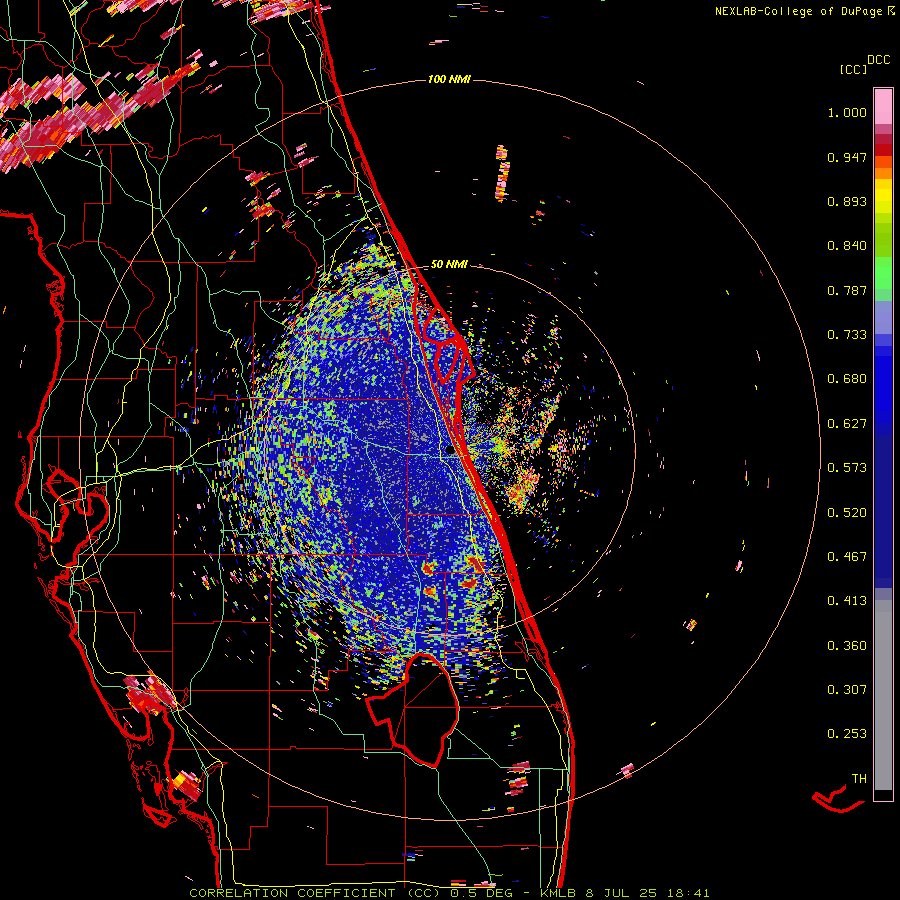The image size is (900, 900).
Task: Select the 0.573 legend value
Action: [847, 468]
